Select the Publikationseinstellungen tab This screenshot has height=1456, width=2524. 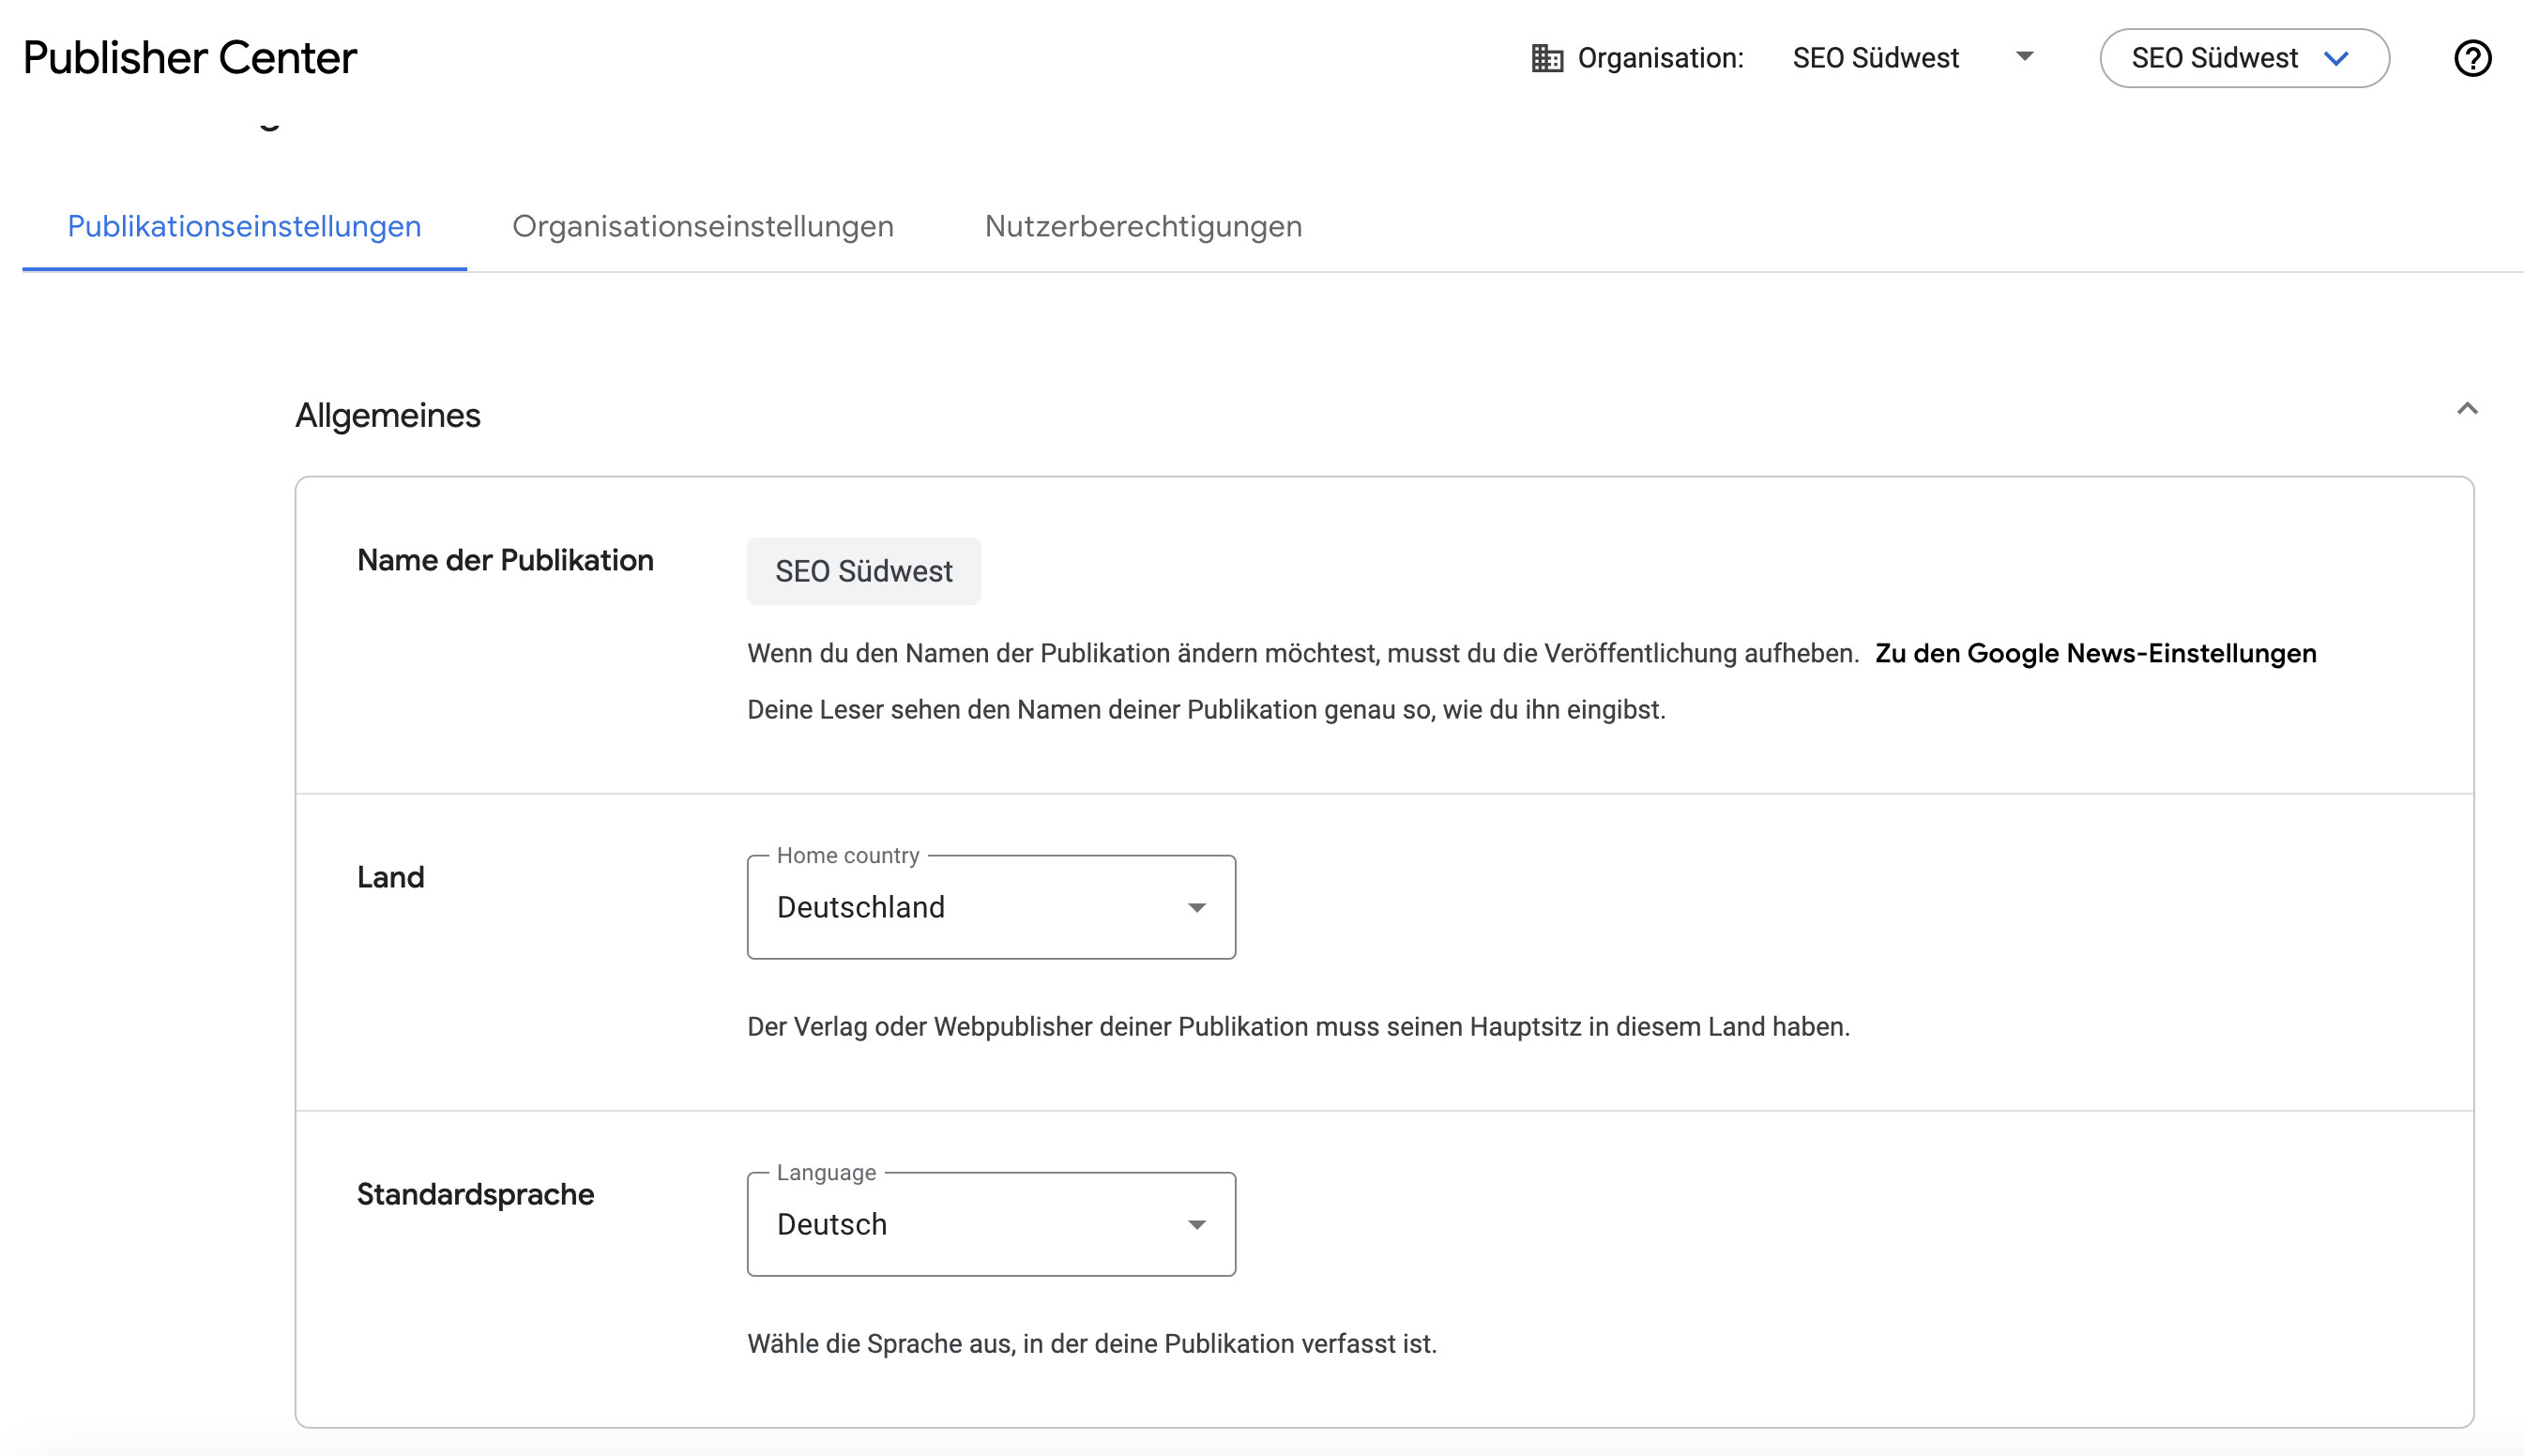pyautogui.click(x=243, y=226)
